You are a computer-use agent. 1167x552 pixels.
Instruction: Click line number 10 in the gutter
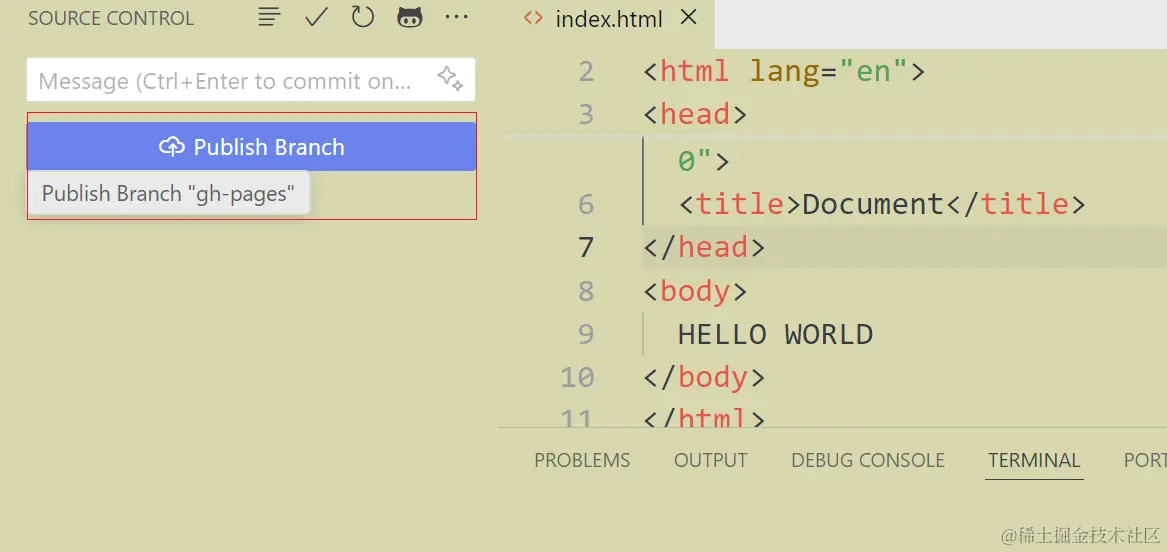pyautogui.click(x=578, y=378)
